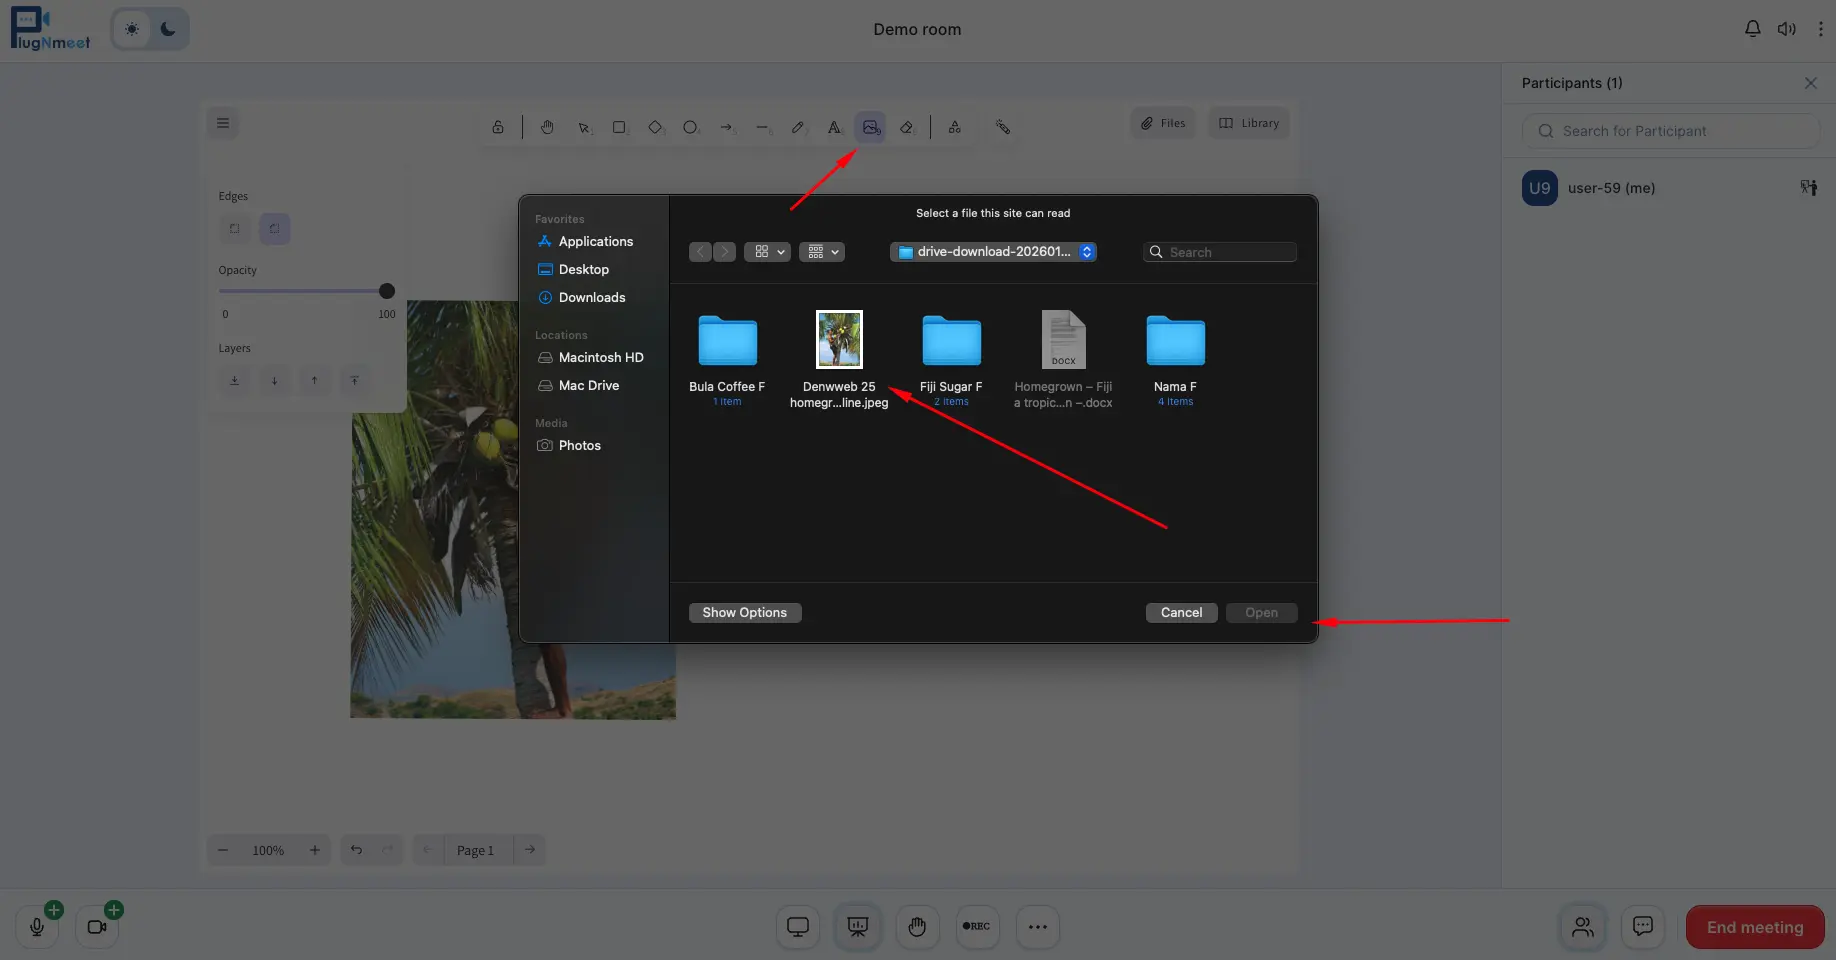This screenshot has height=960, width=1836.
Task: Open the whiteboard Library panel
Action: pos(1247,122)
